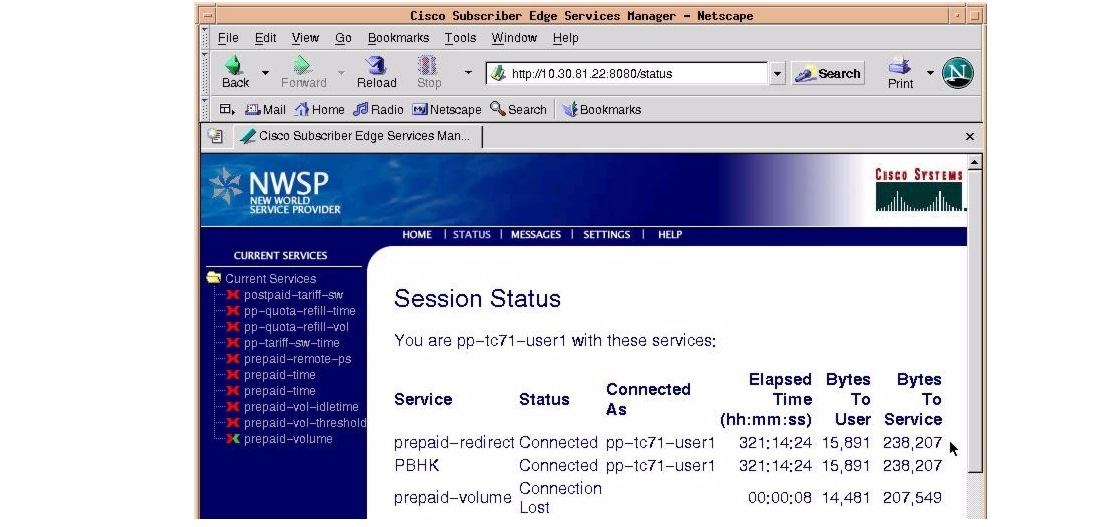Click the Netscape N logo icon

click(x=958, y=73)
